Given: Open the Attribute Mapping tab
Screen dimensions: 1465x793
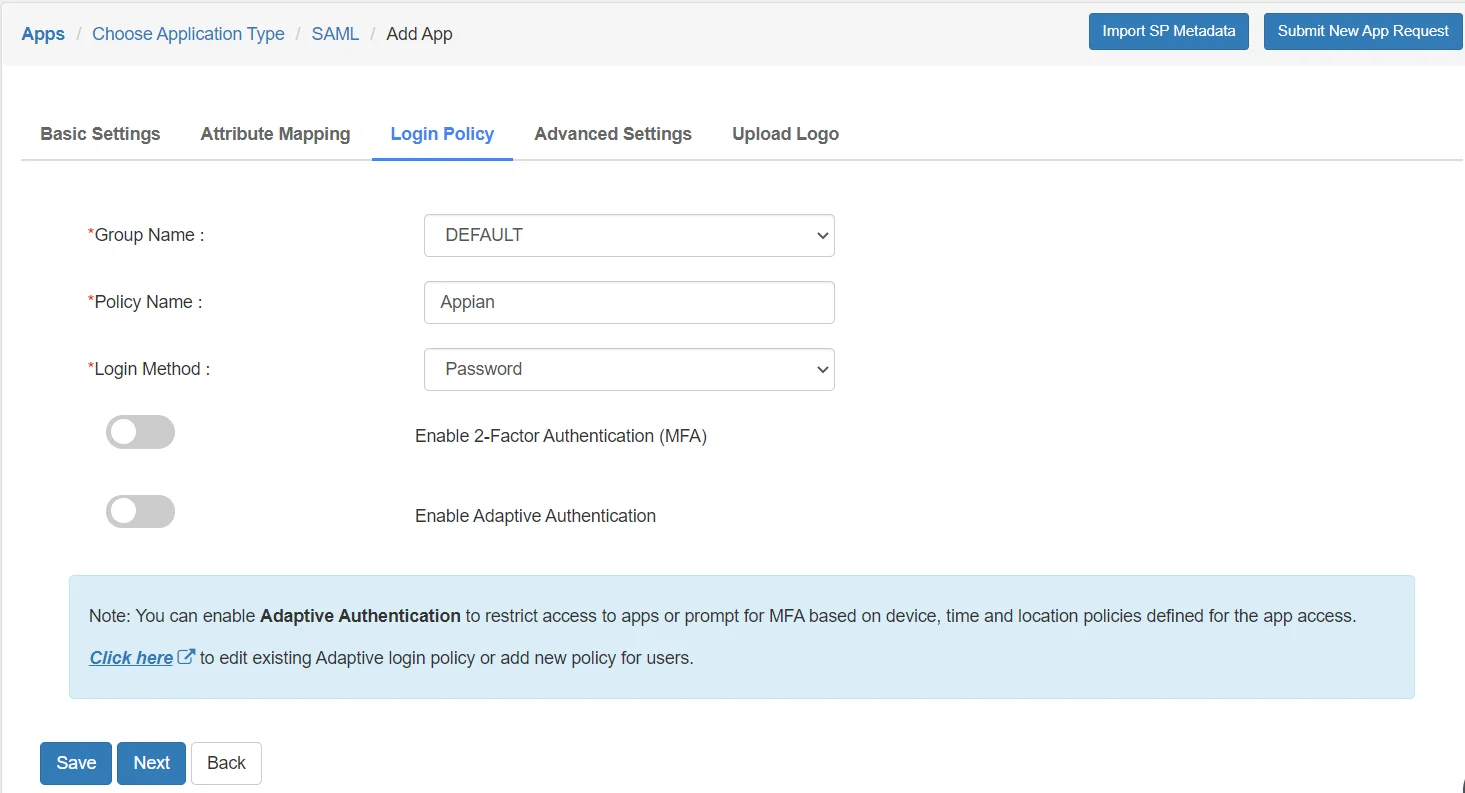Looking at the screenshot, I should coord(275,134).
